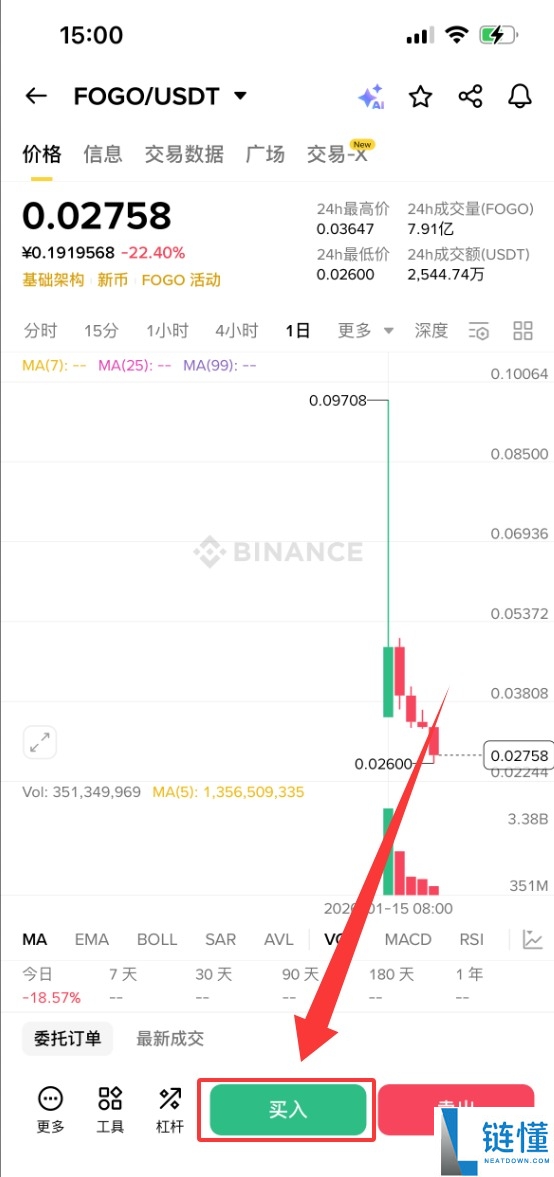Open the 工具 tools icon
This screenshot has width=554, height=1177.
tap(110, 1109)
